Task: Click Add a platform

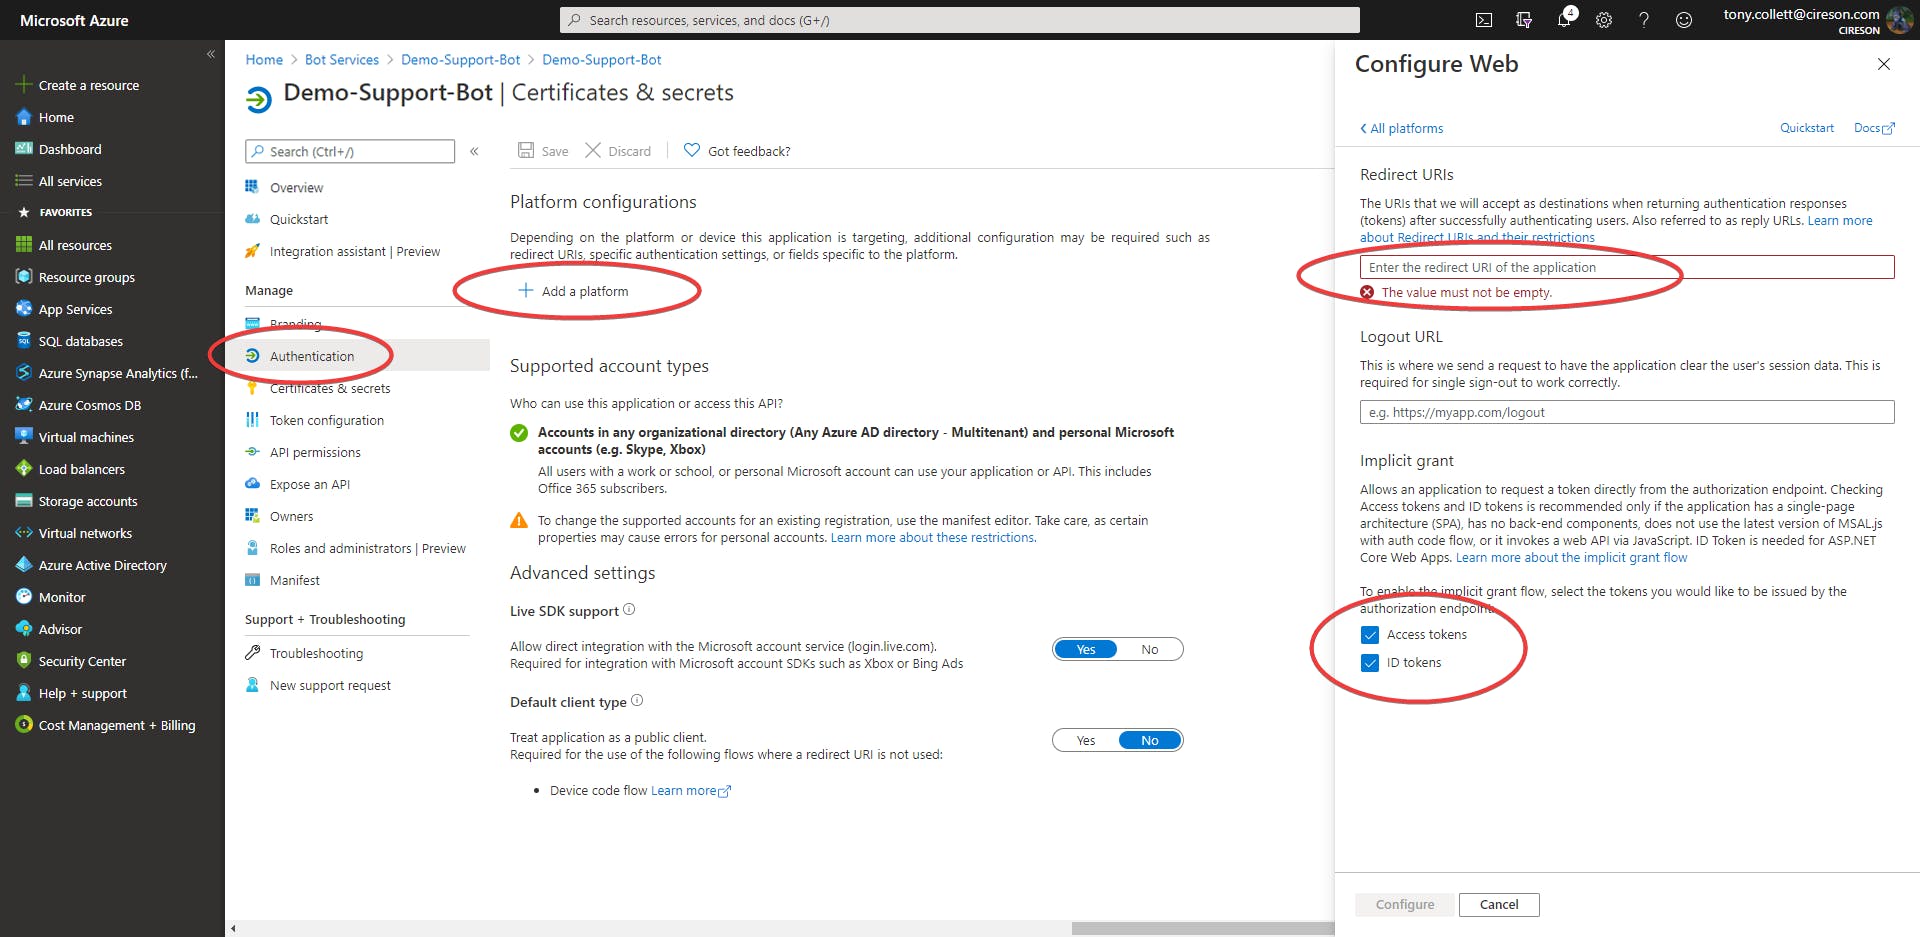Action: pyautogui.click(x=573, y=291)
